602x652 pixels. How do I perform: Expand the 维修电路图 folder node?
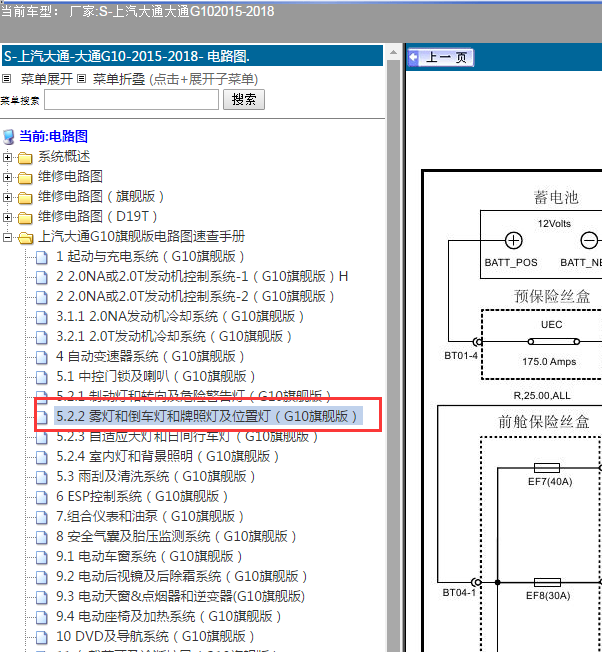pyautogui.click(x=7, y=178)
